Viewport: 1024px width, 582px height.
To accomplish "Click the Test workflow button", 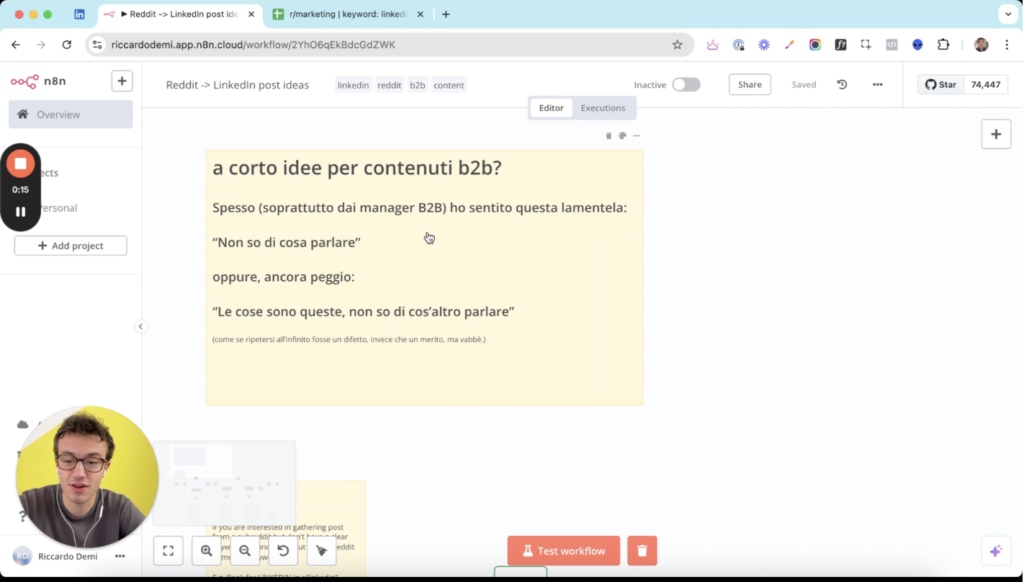I will pos(563,551).
